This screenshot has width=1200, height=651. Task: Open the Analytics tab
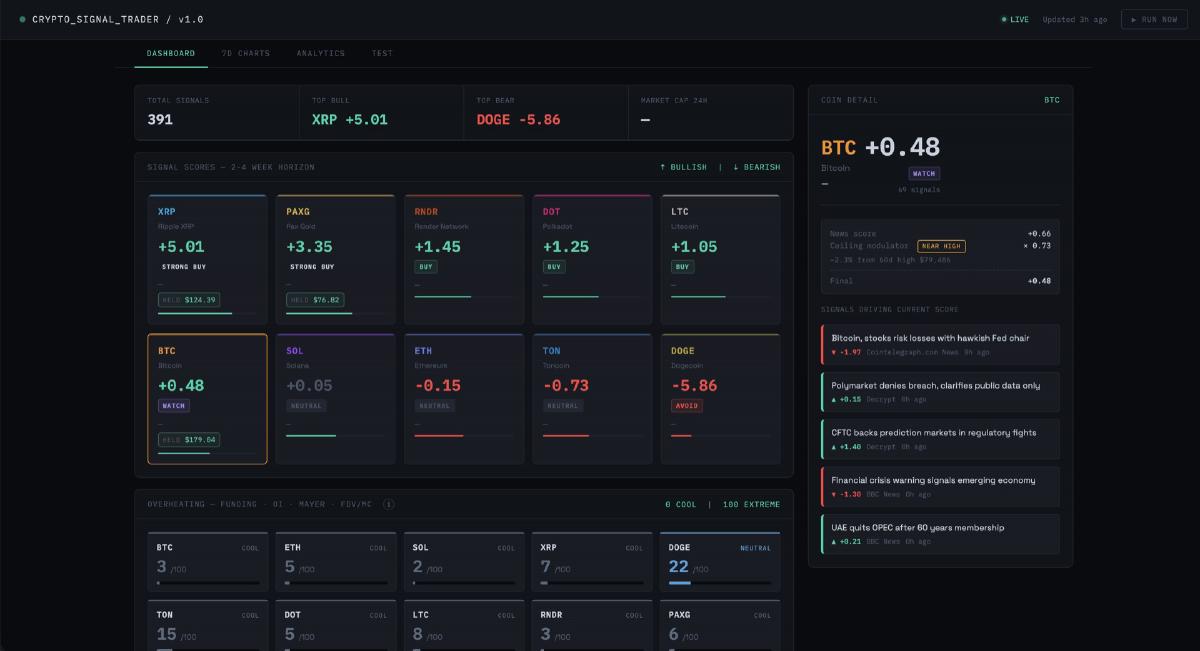pos(321,53)
